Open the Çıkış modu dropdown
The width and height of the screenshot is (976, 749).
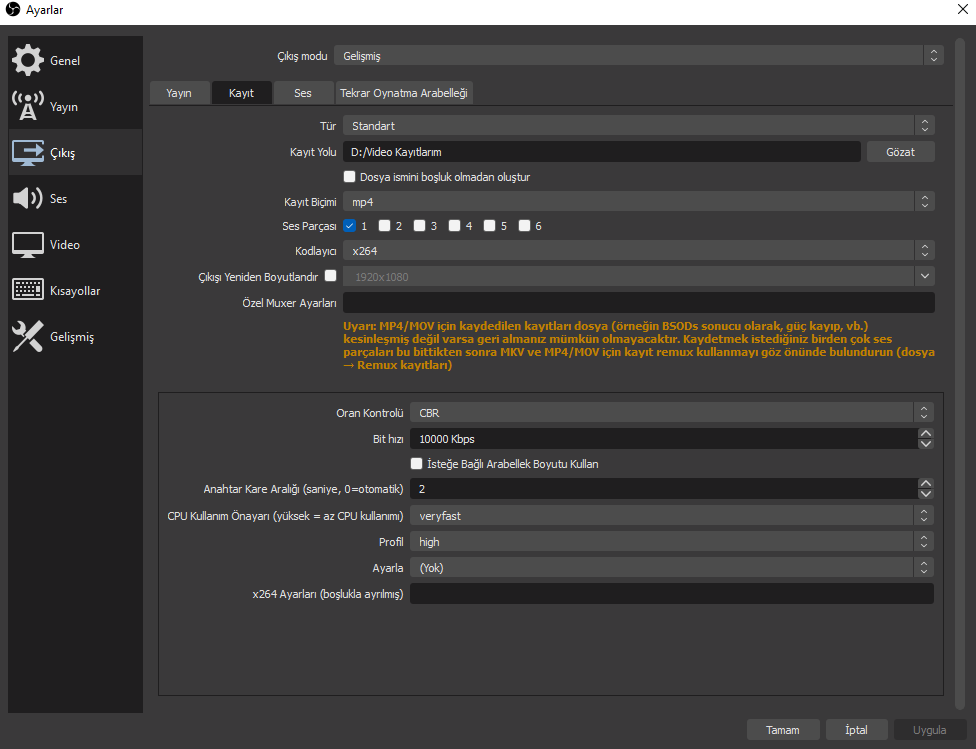(639, 55)
